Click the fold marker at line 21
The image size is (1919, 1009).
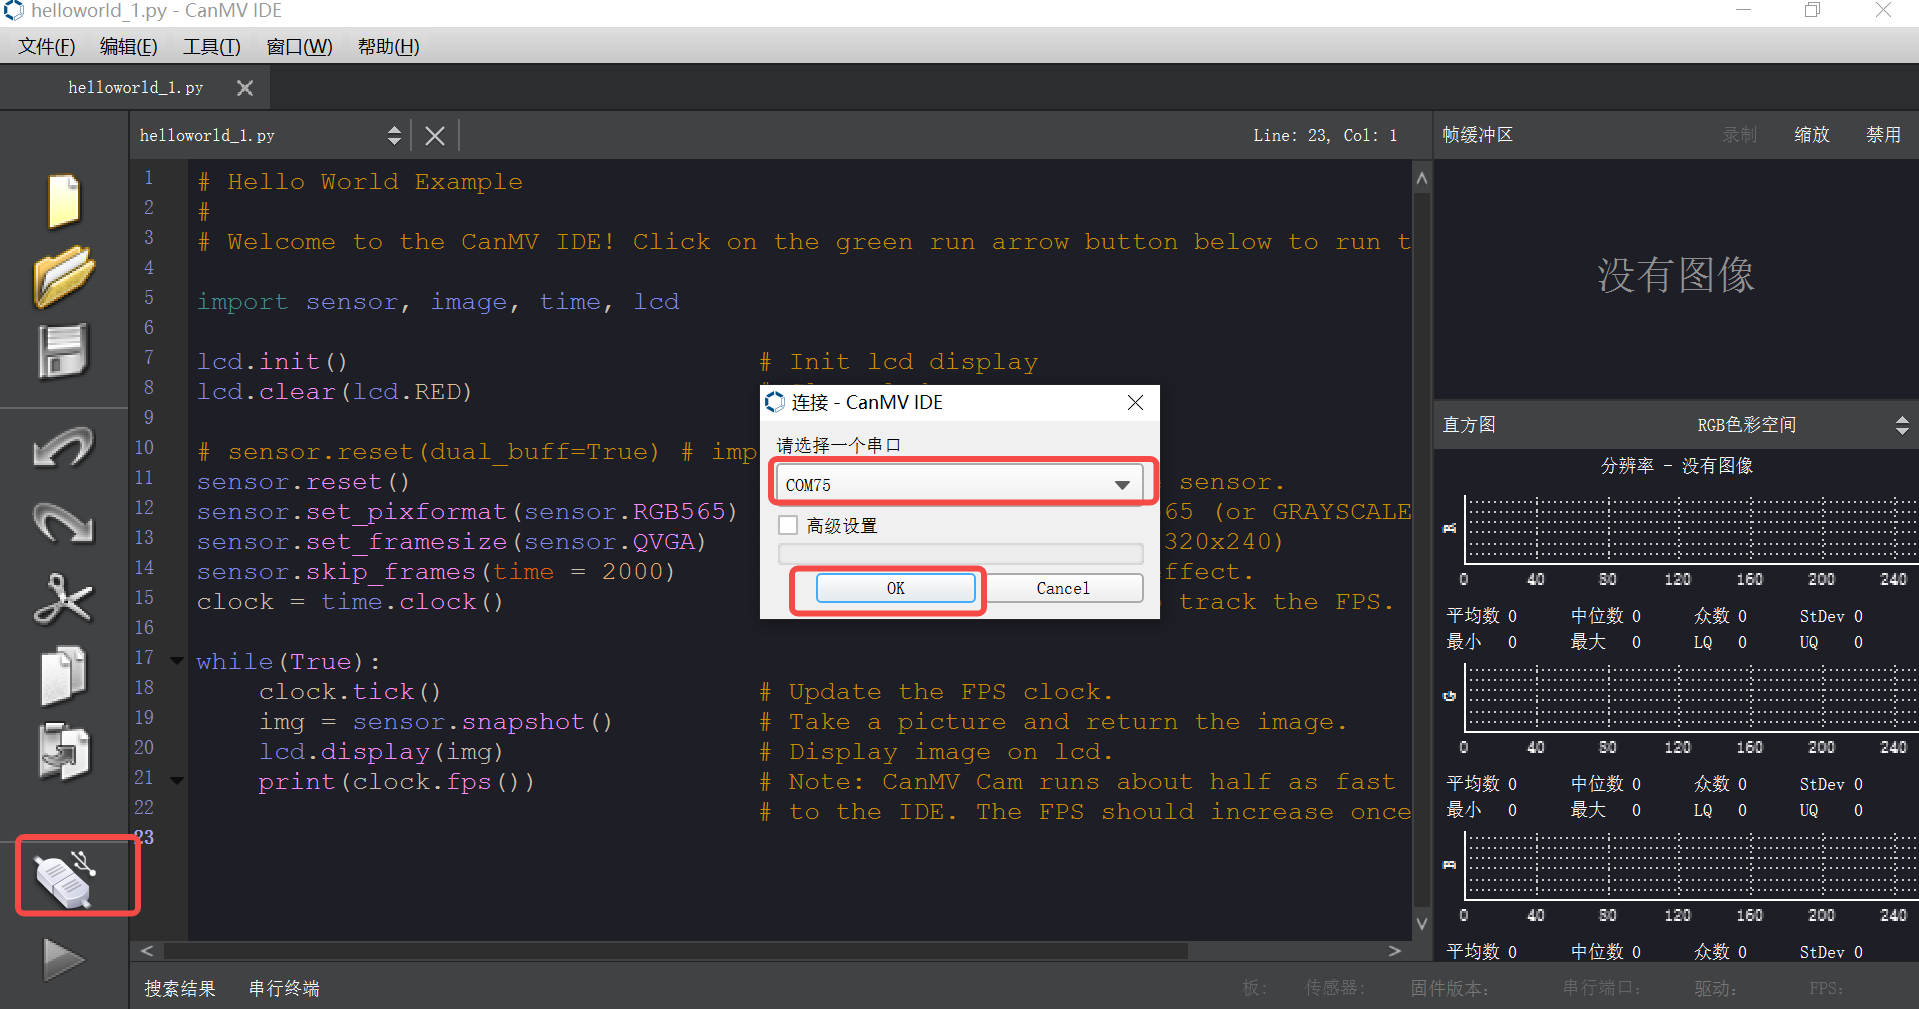[177, 781]
